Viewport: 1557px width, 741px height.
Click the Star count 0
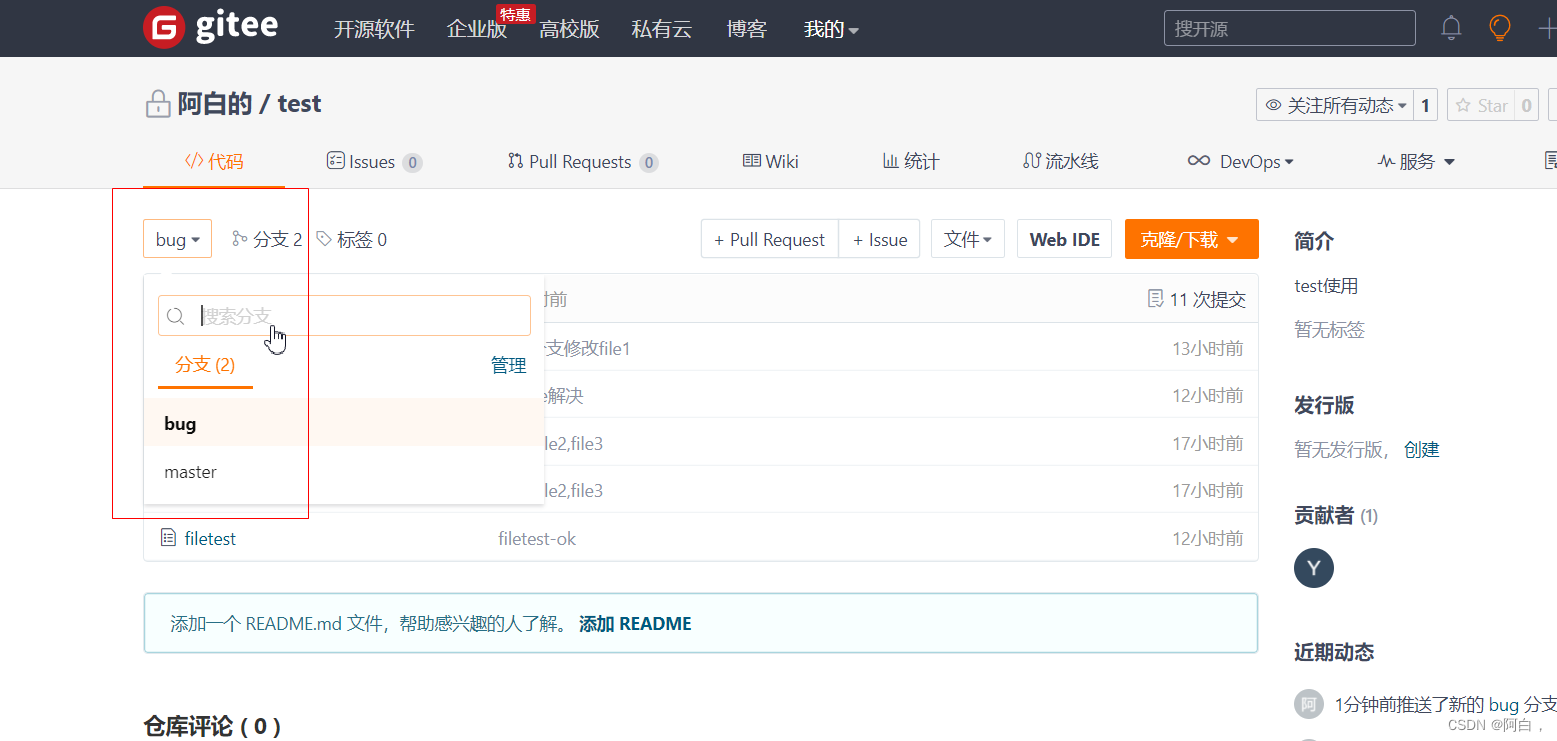pyautogui.click(x=1526, y=105)
